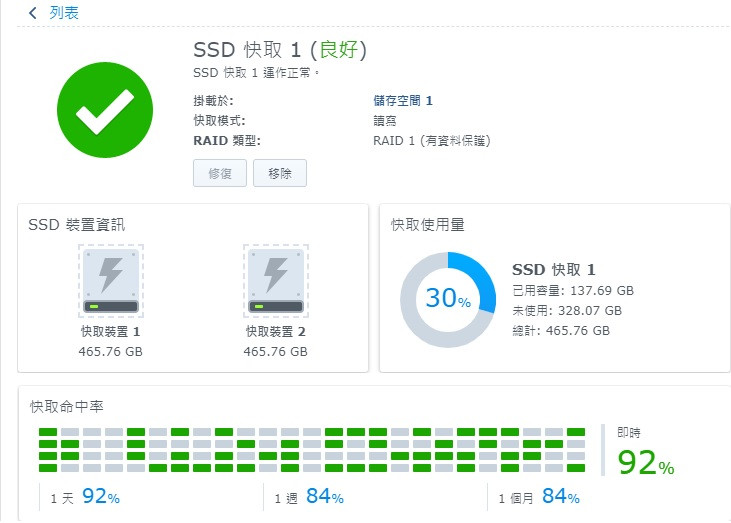Click the green checkmark healthy status icon
The image size is (731, 523).
coord(105,110)
